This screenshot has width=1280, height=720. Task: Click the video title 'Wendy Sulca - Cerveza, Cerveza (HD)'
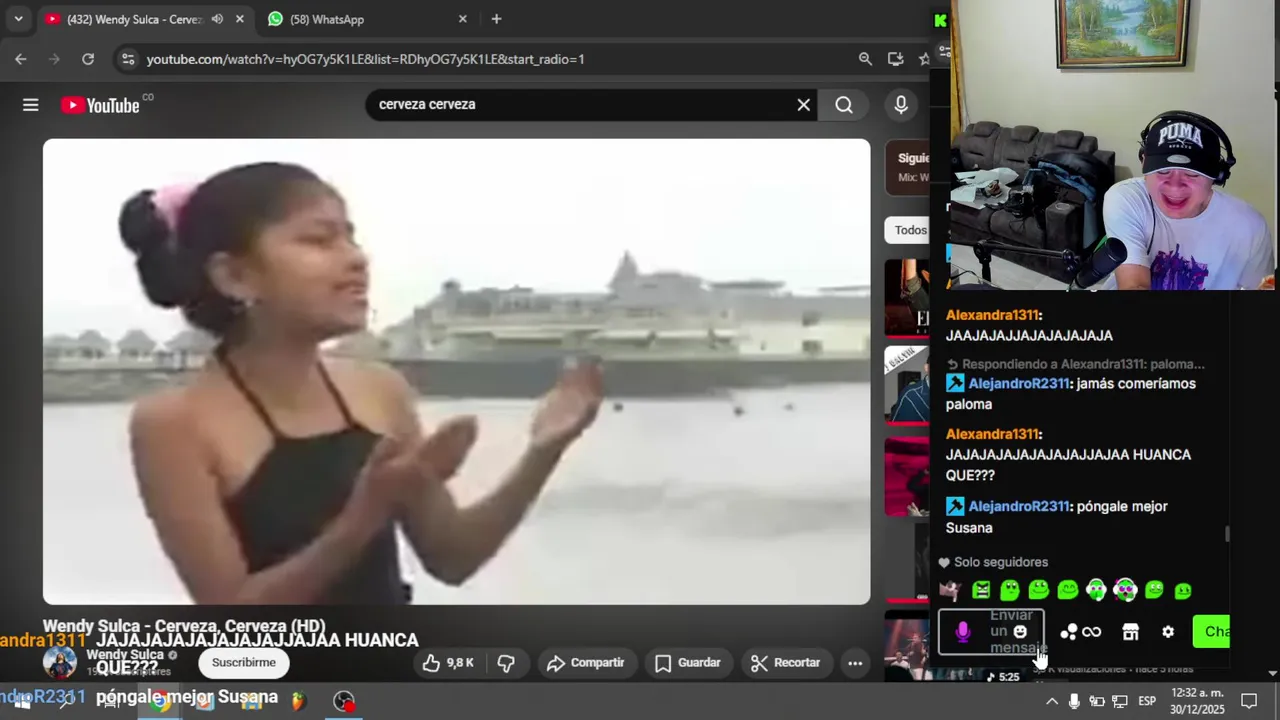click(184, 626)
